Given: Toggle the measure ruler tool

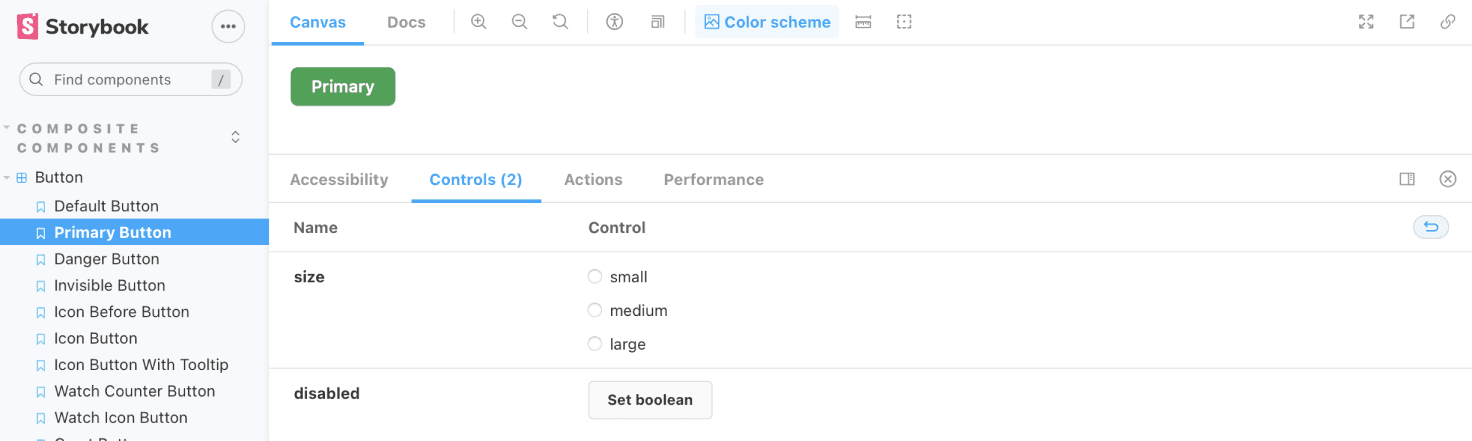Looking at the screenshot, I should [863, 22].
